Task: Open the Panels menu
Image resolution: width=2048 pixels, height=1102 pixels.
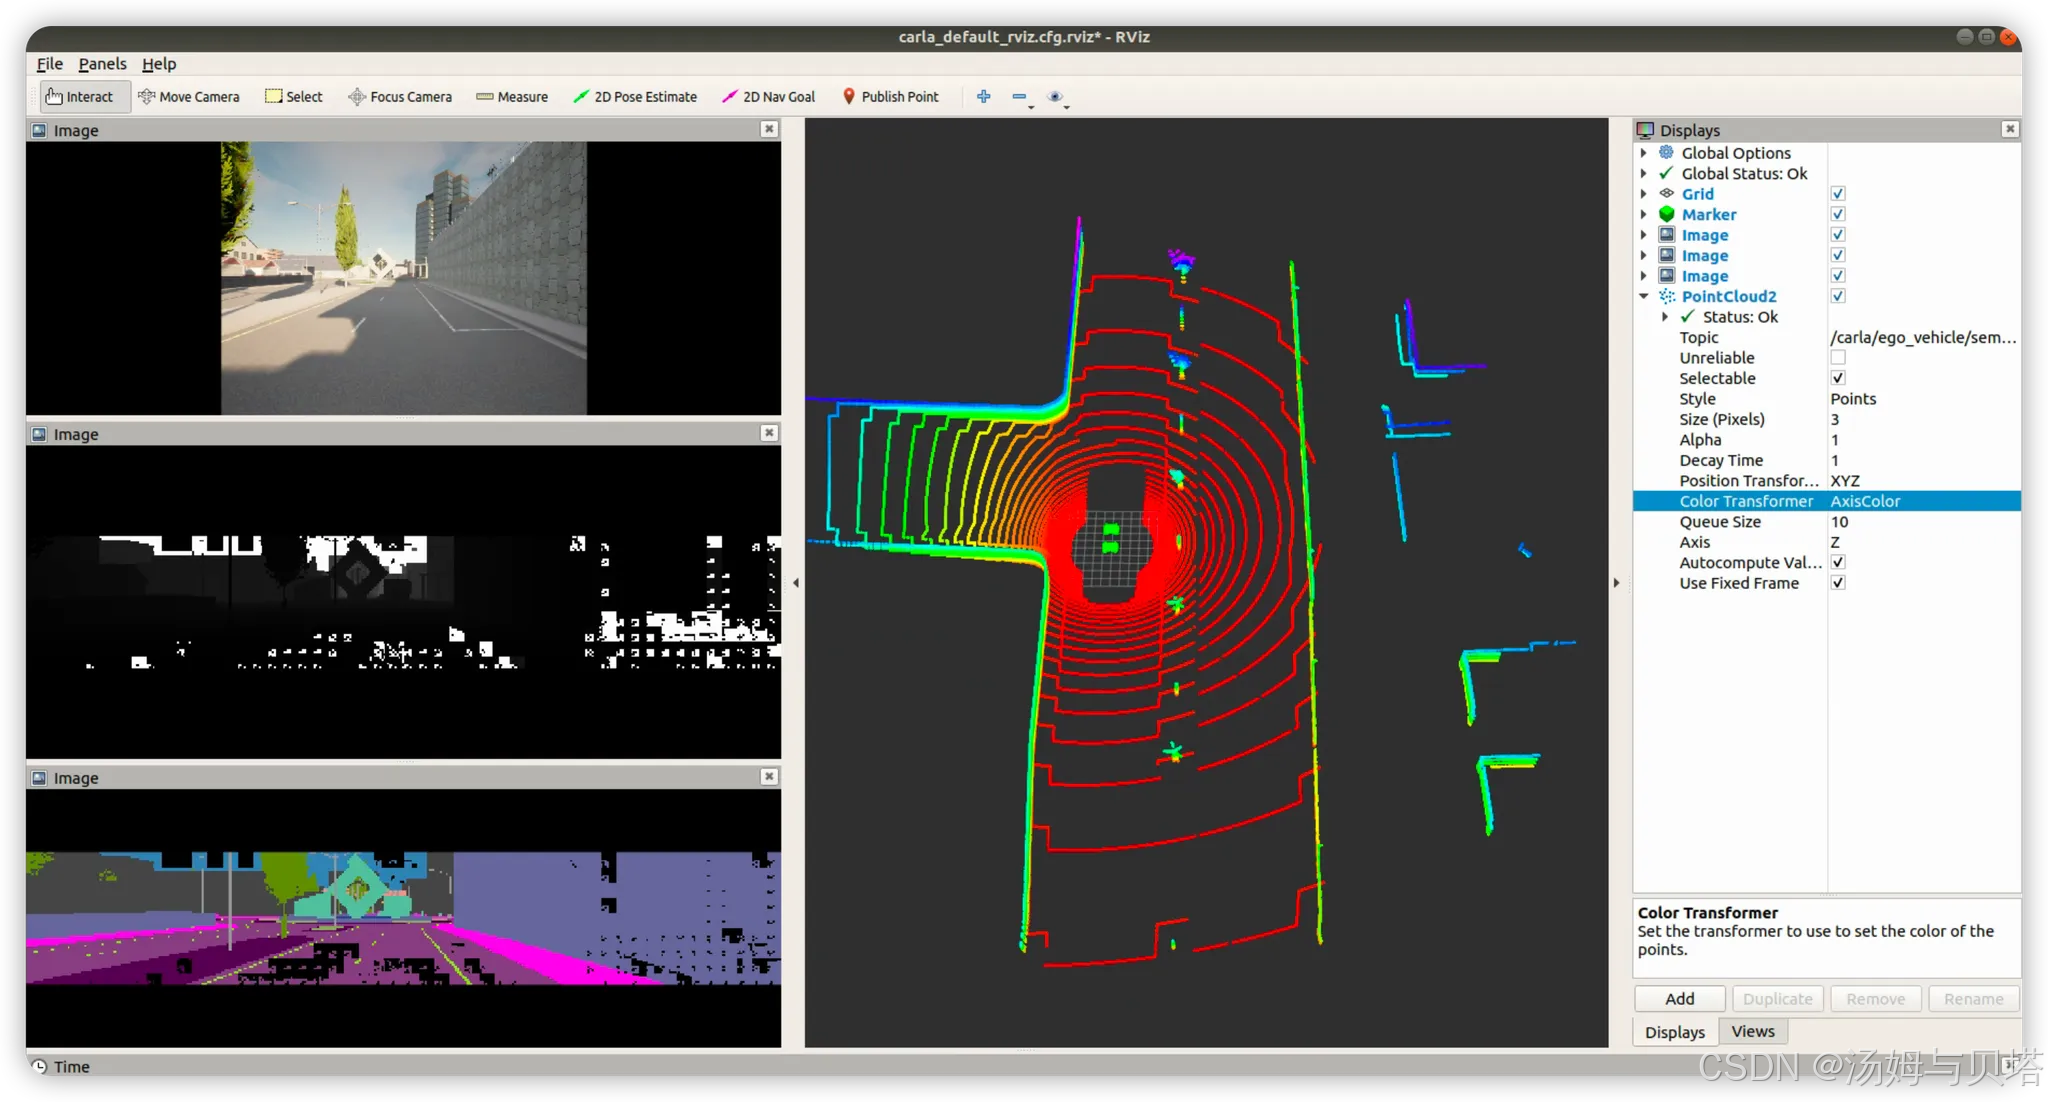Action: pos(102,64)
